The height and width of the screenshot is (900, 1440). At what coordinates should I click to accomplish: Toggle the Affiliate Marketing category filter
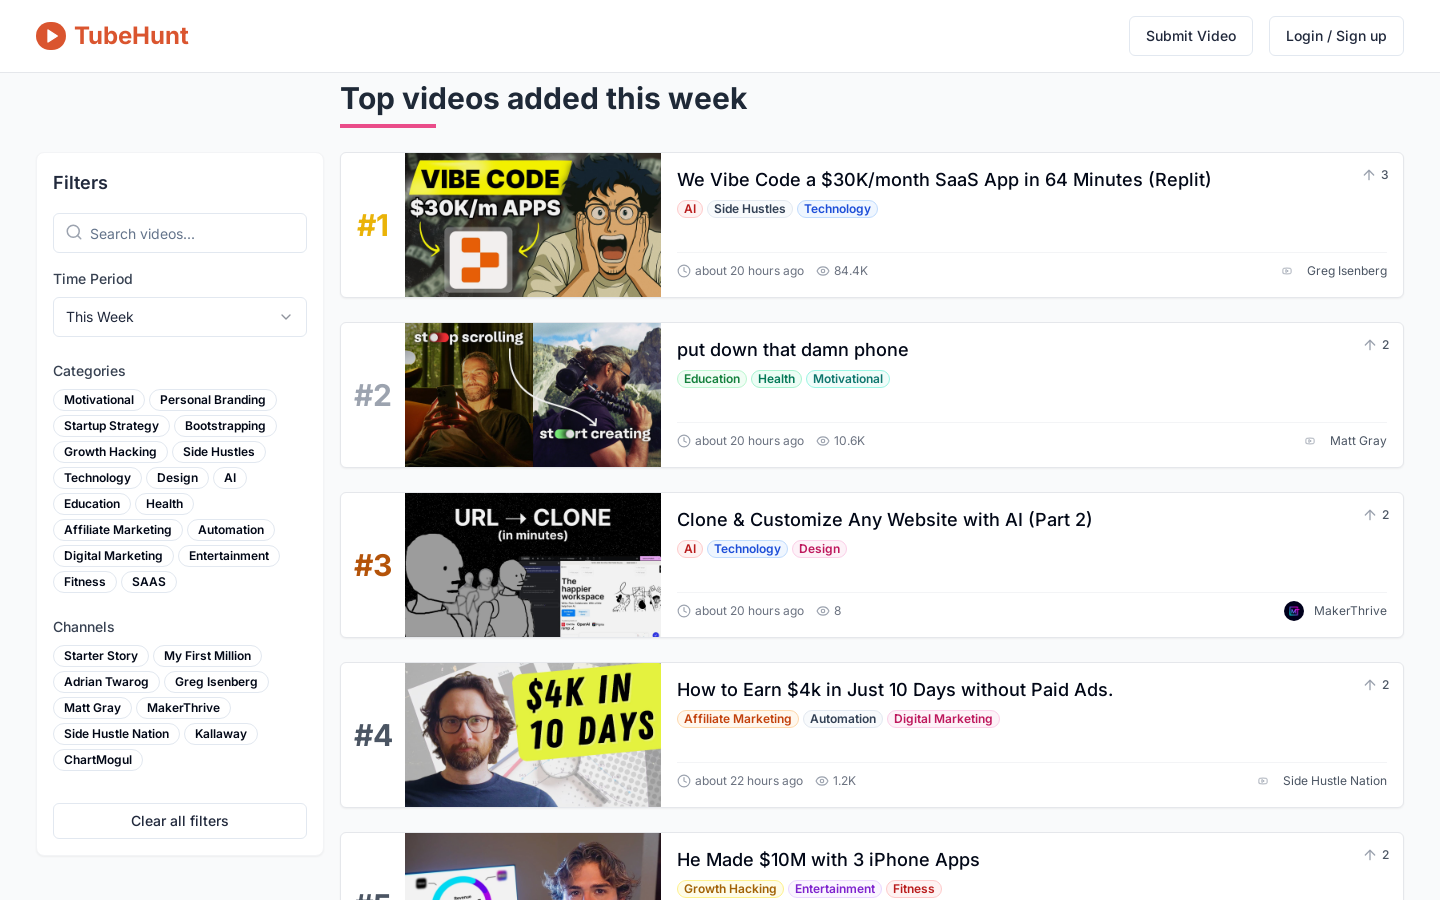coord(118,530)
